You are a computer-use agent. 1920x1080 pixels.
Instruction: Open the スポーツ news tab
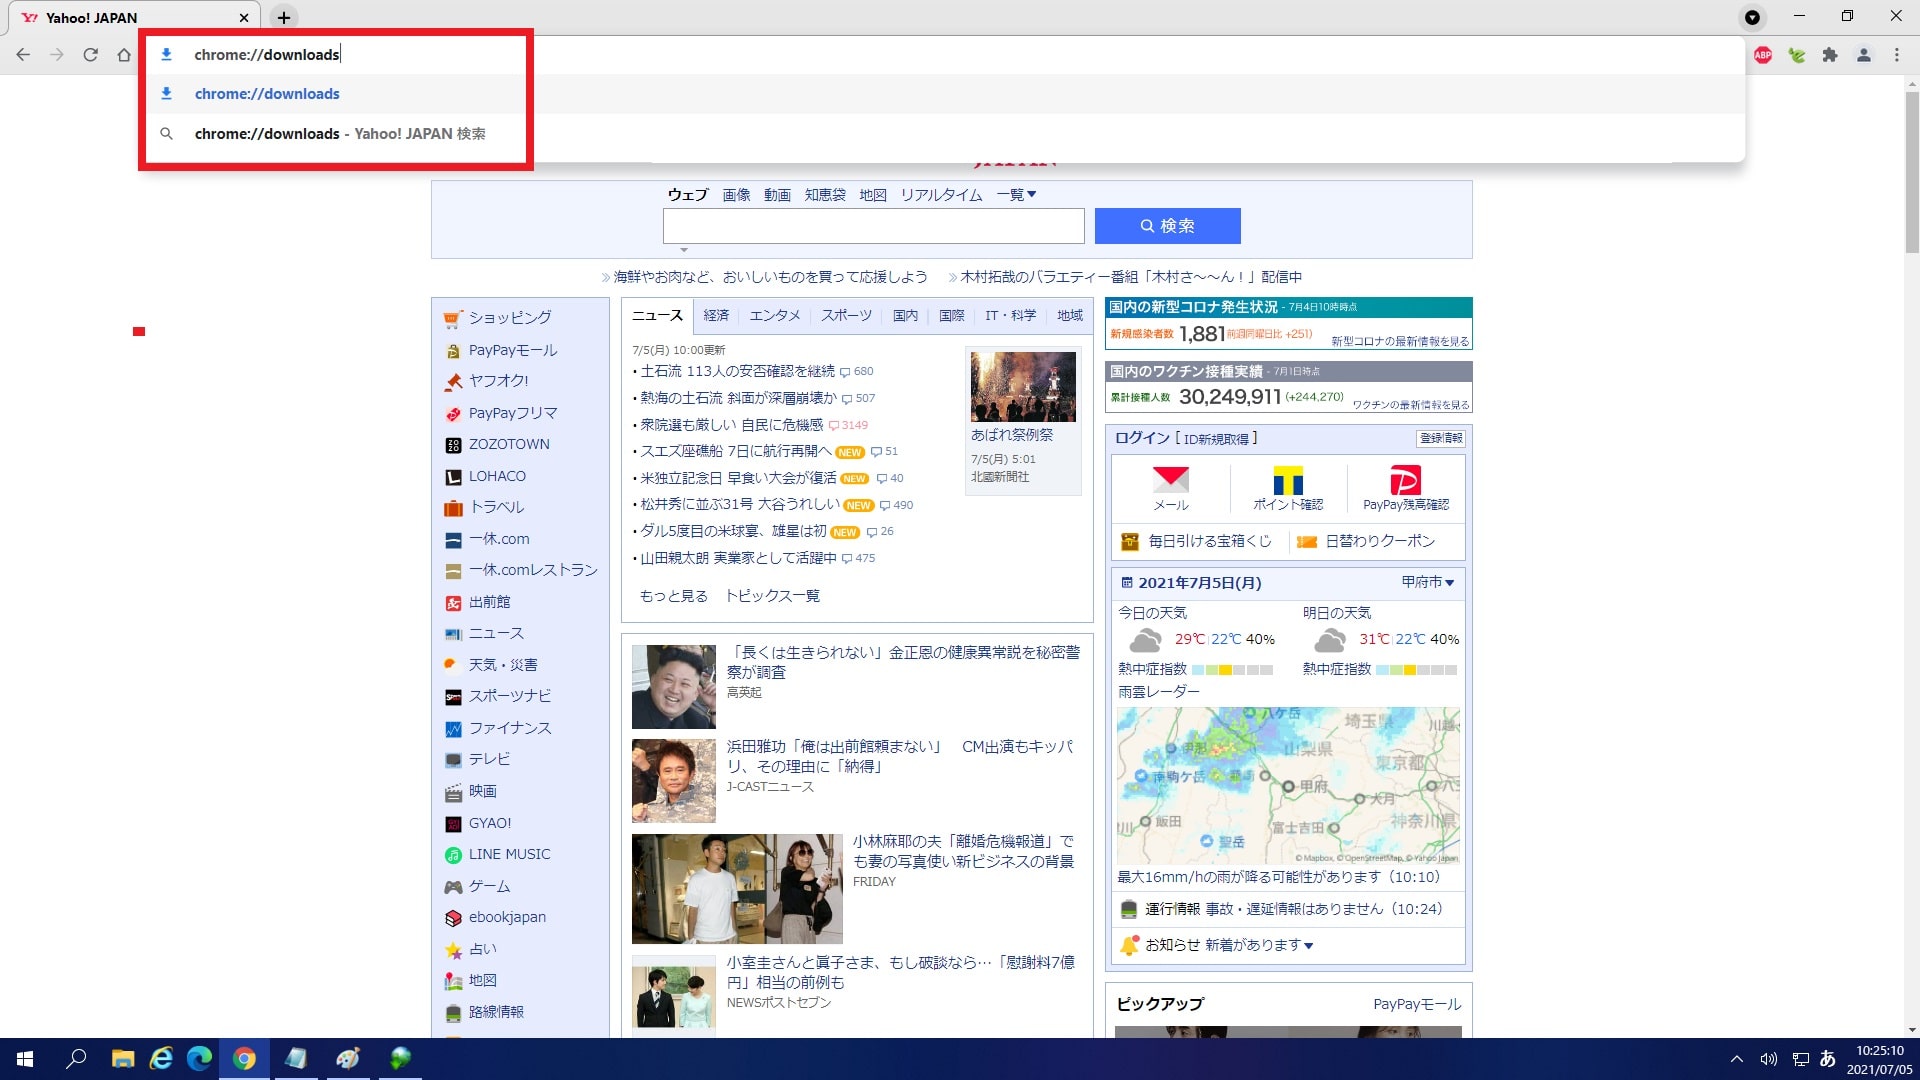click(x=846, y=315)
